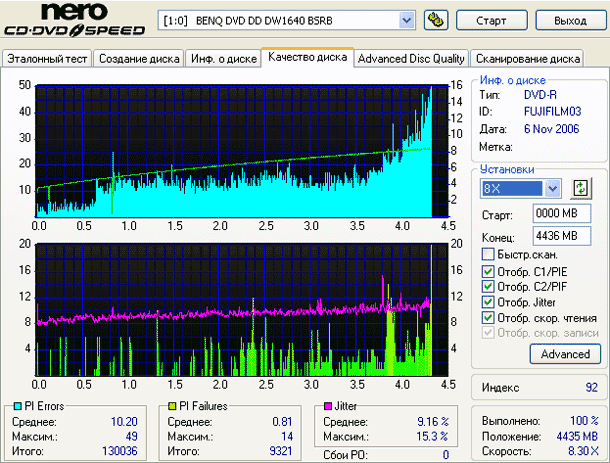Toggle the Отобр. C1/PIE checkbox
This screenshot has height=463, width=610.
[x=487, y=271]
